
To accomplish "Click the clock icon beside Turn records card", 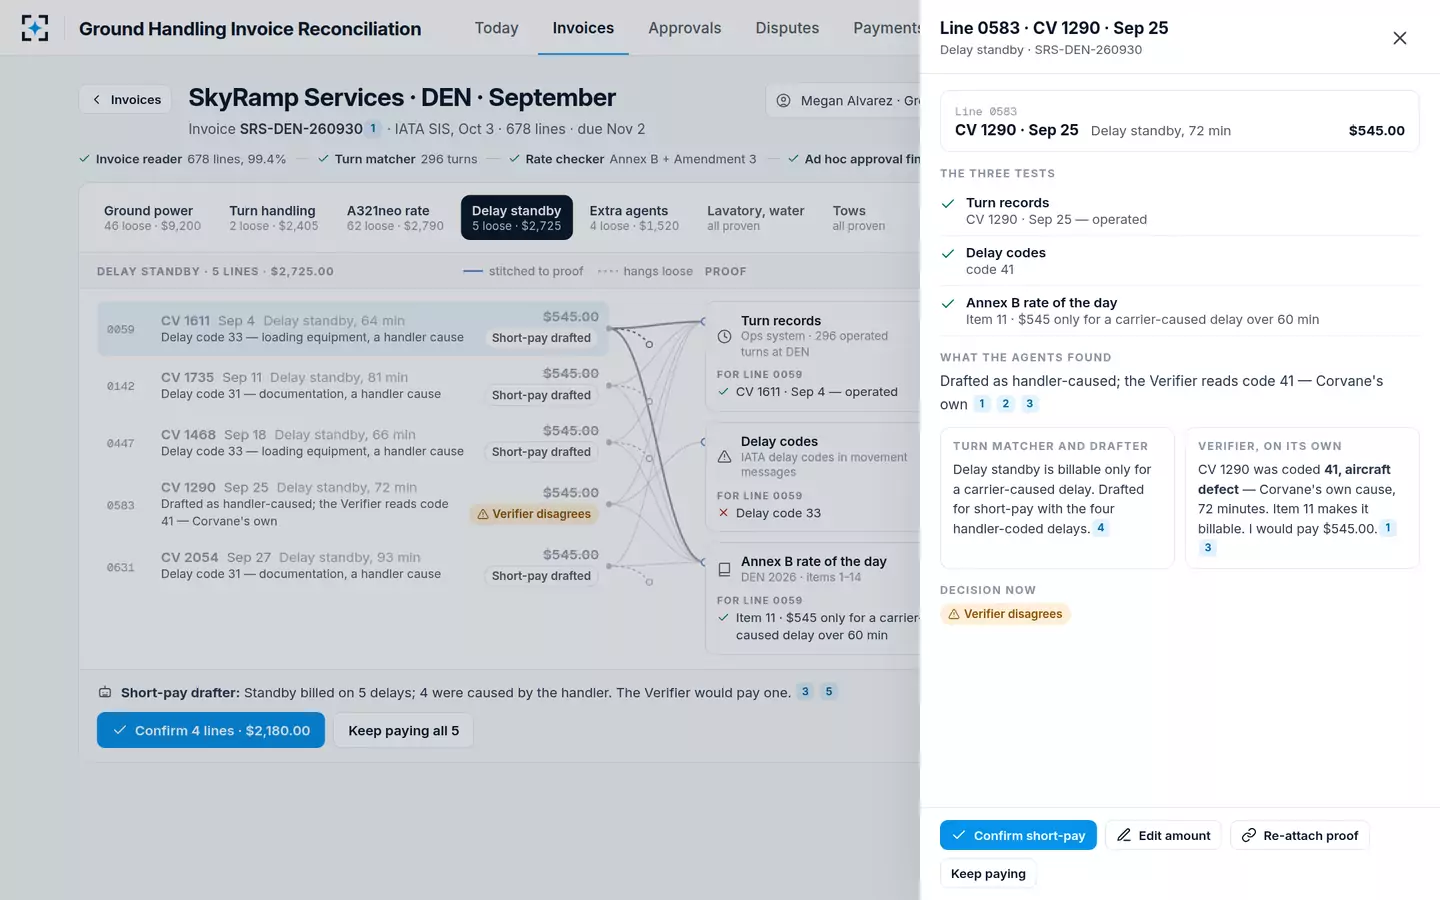I will point(724,336).
